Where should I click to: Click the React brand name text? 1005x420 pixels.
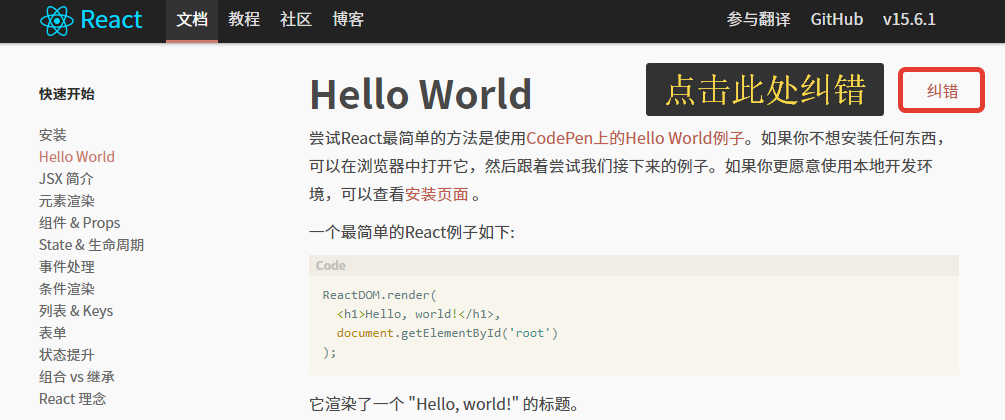pyautogui.click(x=112, y=20)
